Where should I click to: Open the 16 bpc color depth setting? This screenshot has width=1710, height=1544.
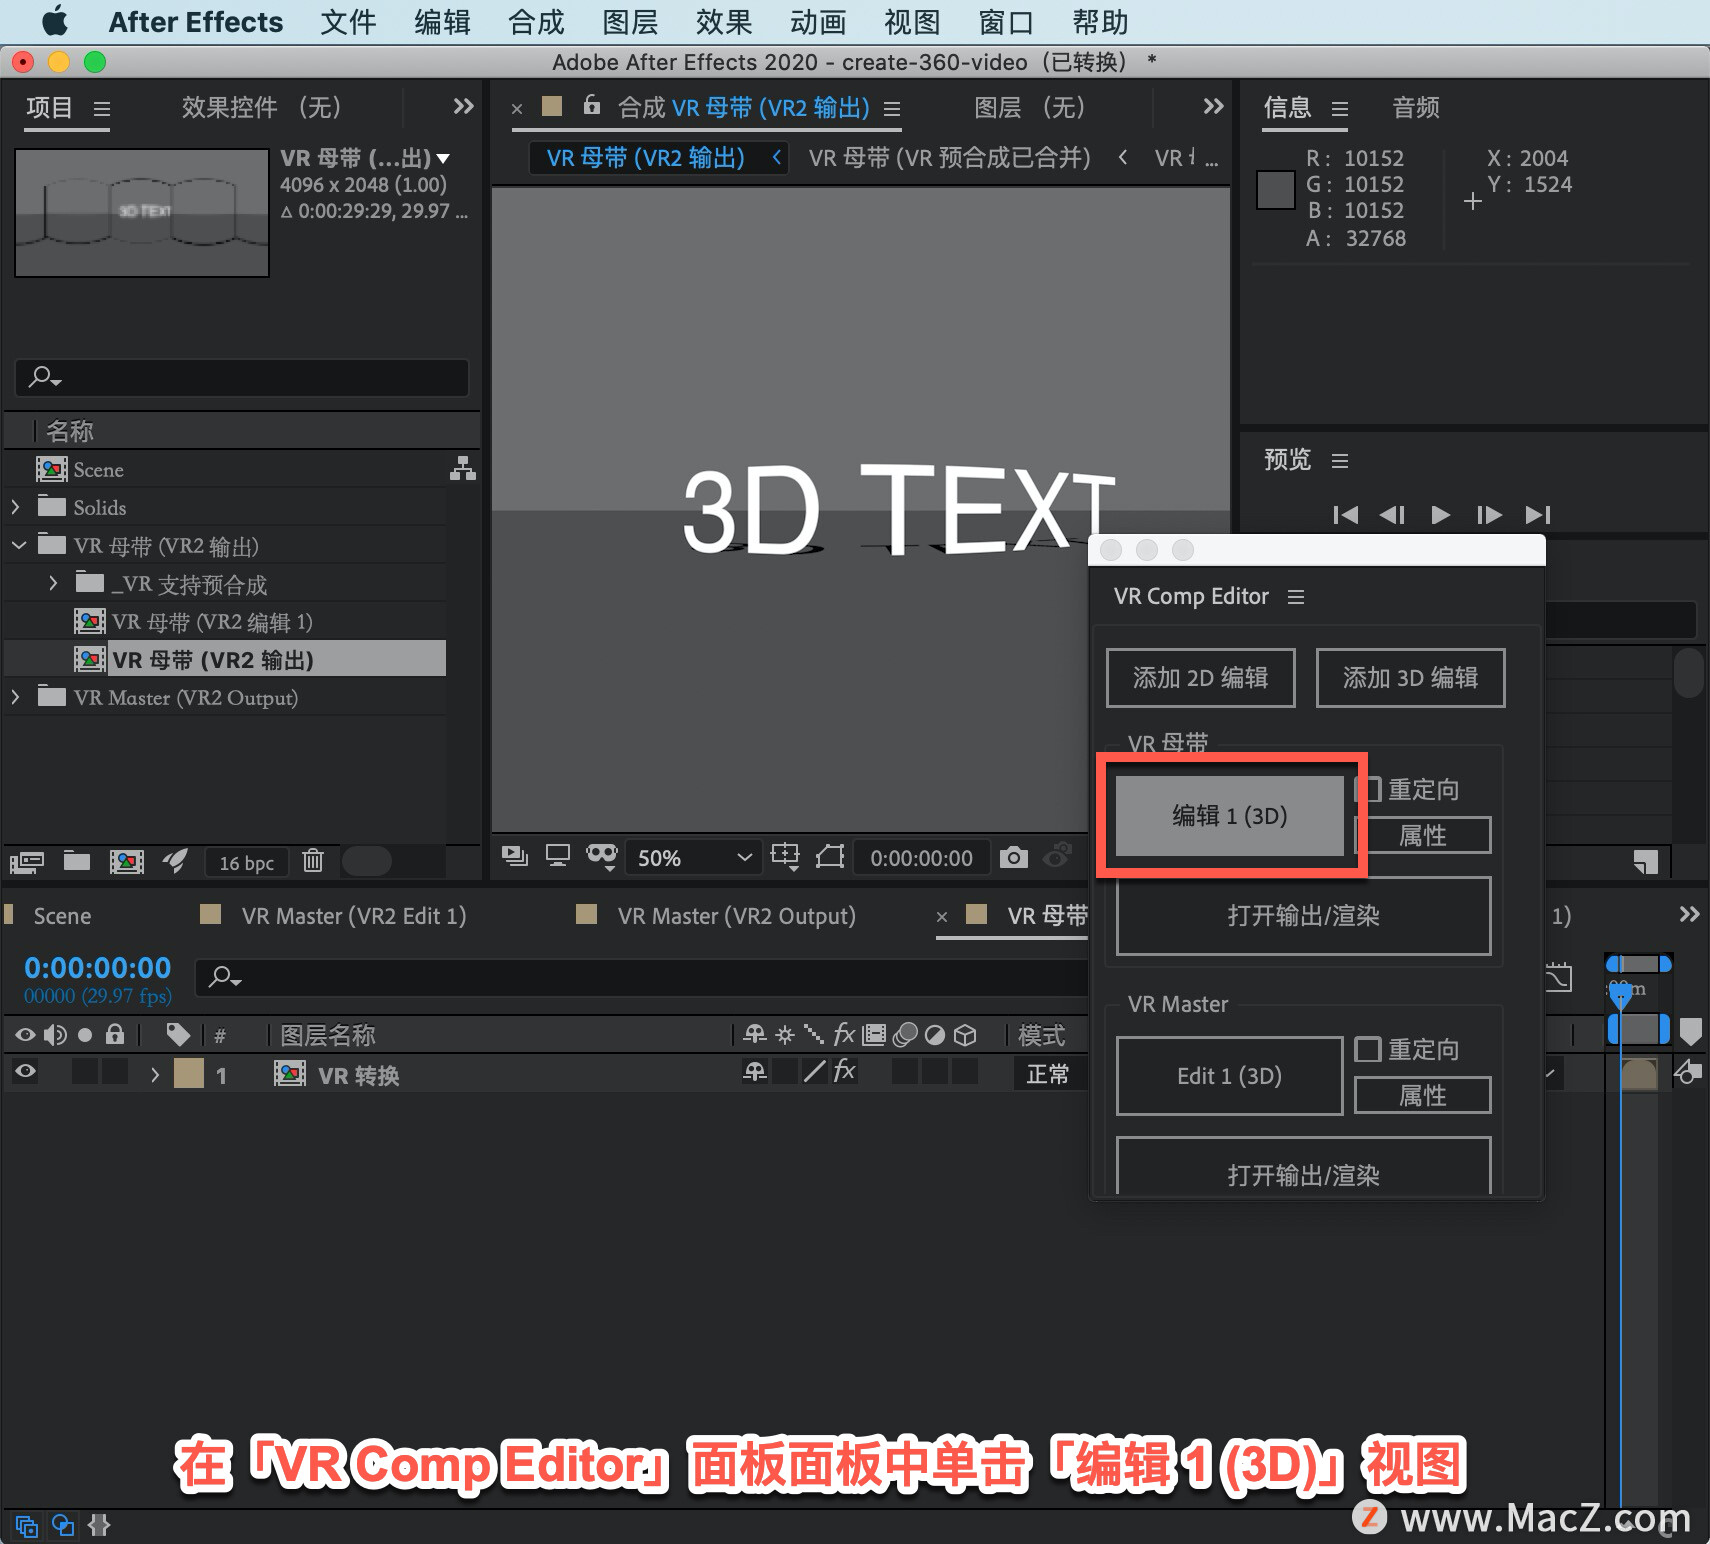click(246, 862)
